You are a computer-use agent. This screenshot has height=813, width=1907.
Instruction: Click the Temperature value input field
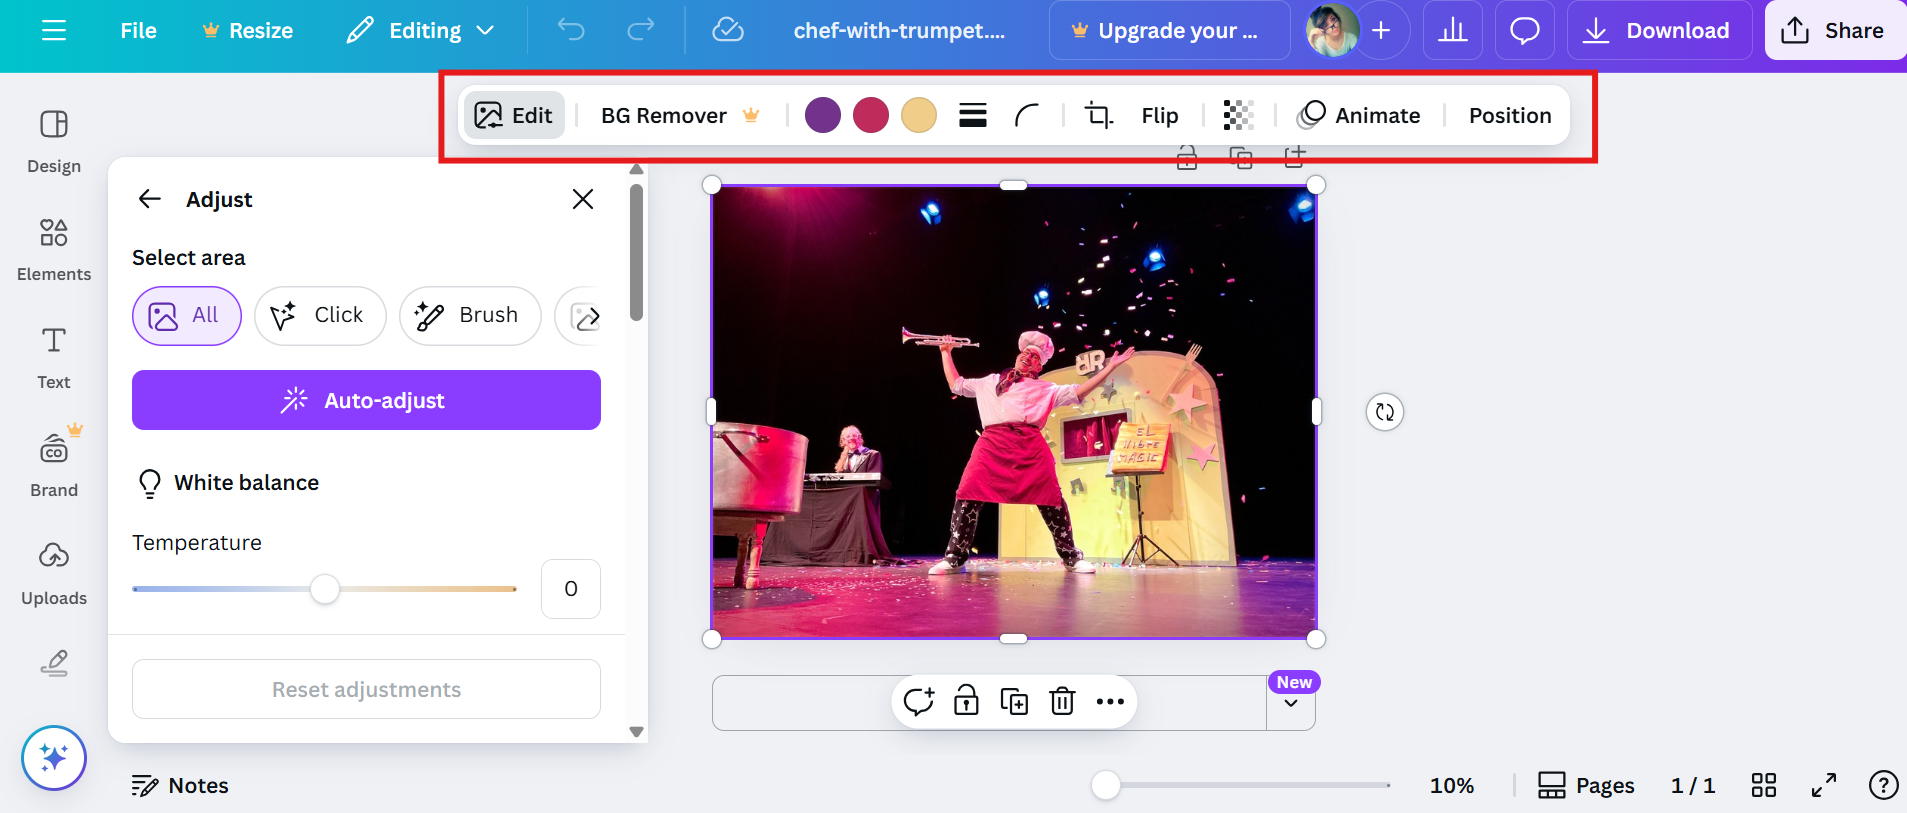click(x=570, y=589)
